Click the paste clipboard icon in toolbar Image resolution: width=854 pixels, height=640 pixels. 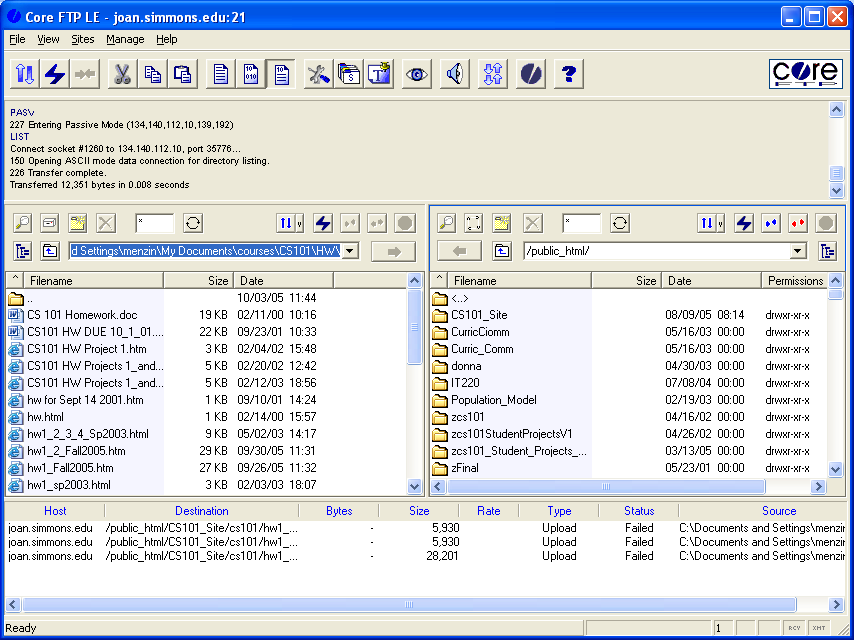(183, 75)
